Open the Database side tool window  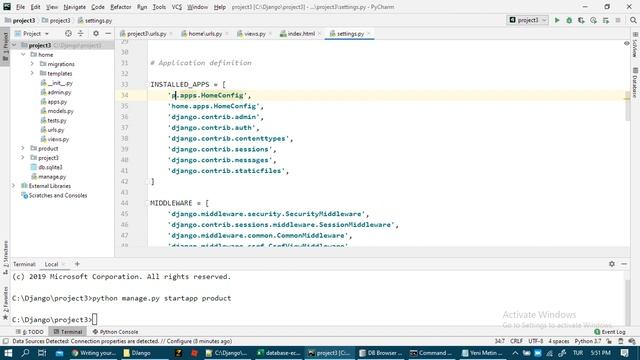[x=635, y=83]
